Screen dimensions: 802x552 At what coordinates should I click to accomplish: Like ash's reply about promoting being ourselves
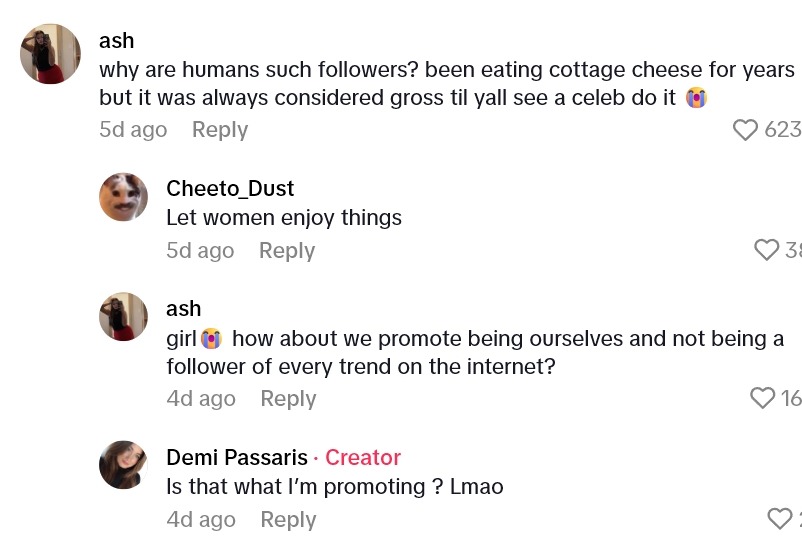tap(763, 398)
